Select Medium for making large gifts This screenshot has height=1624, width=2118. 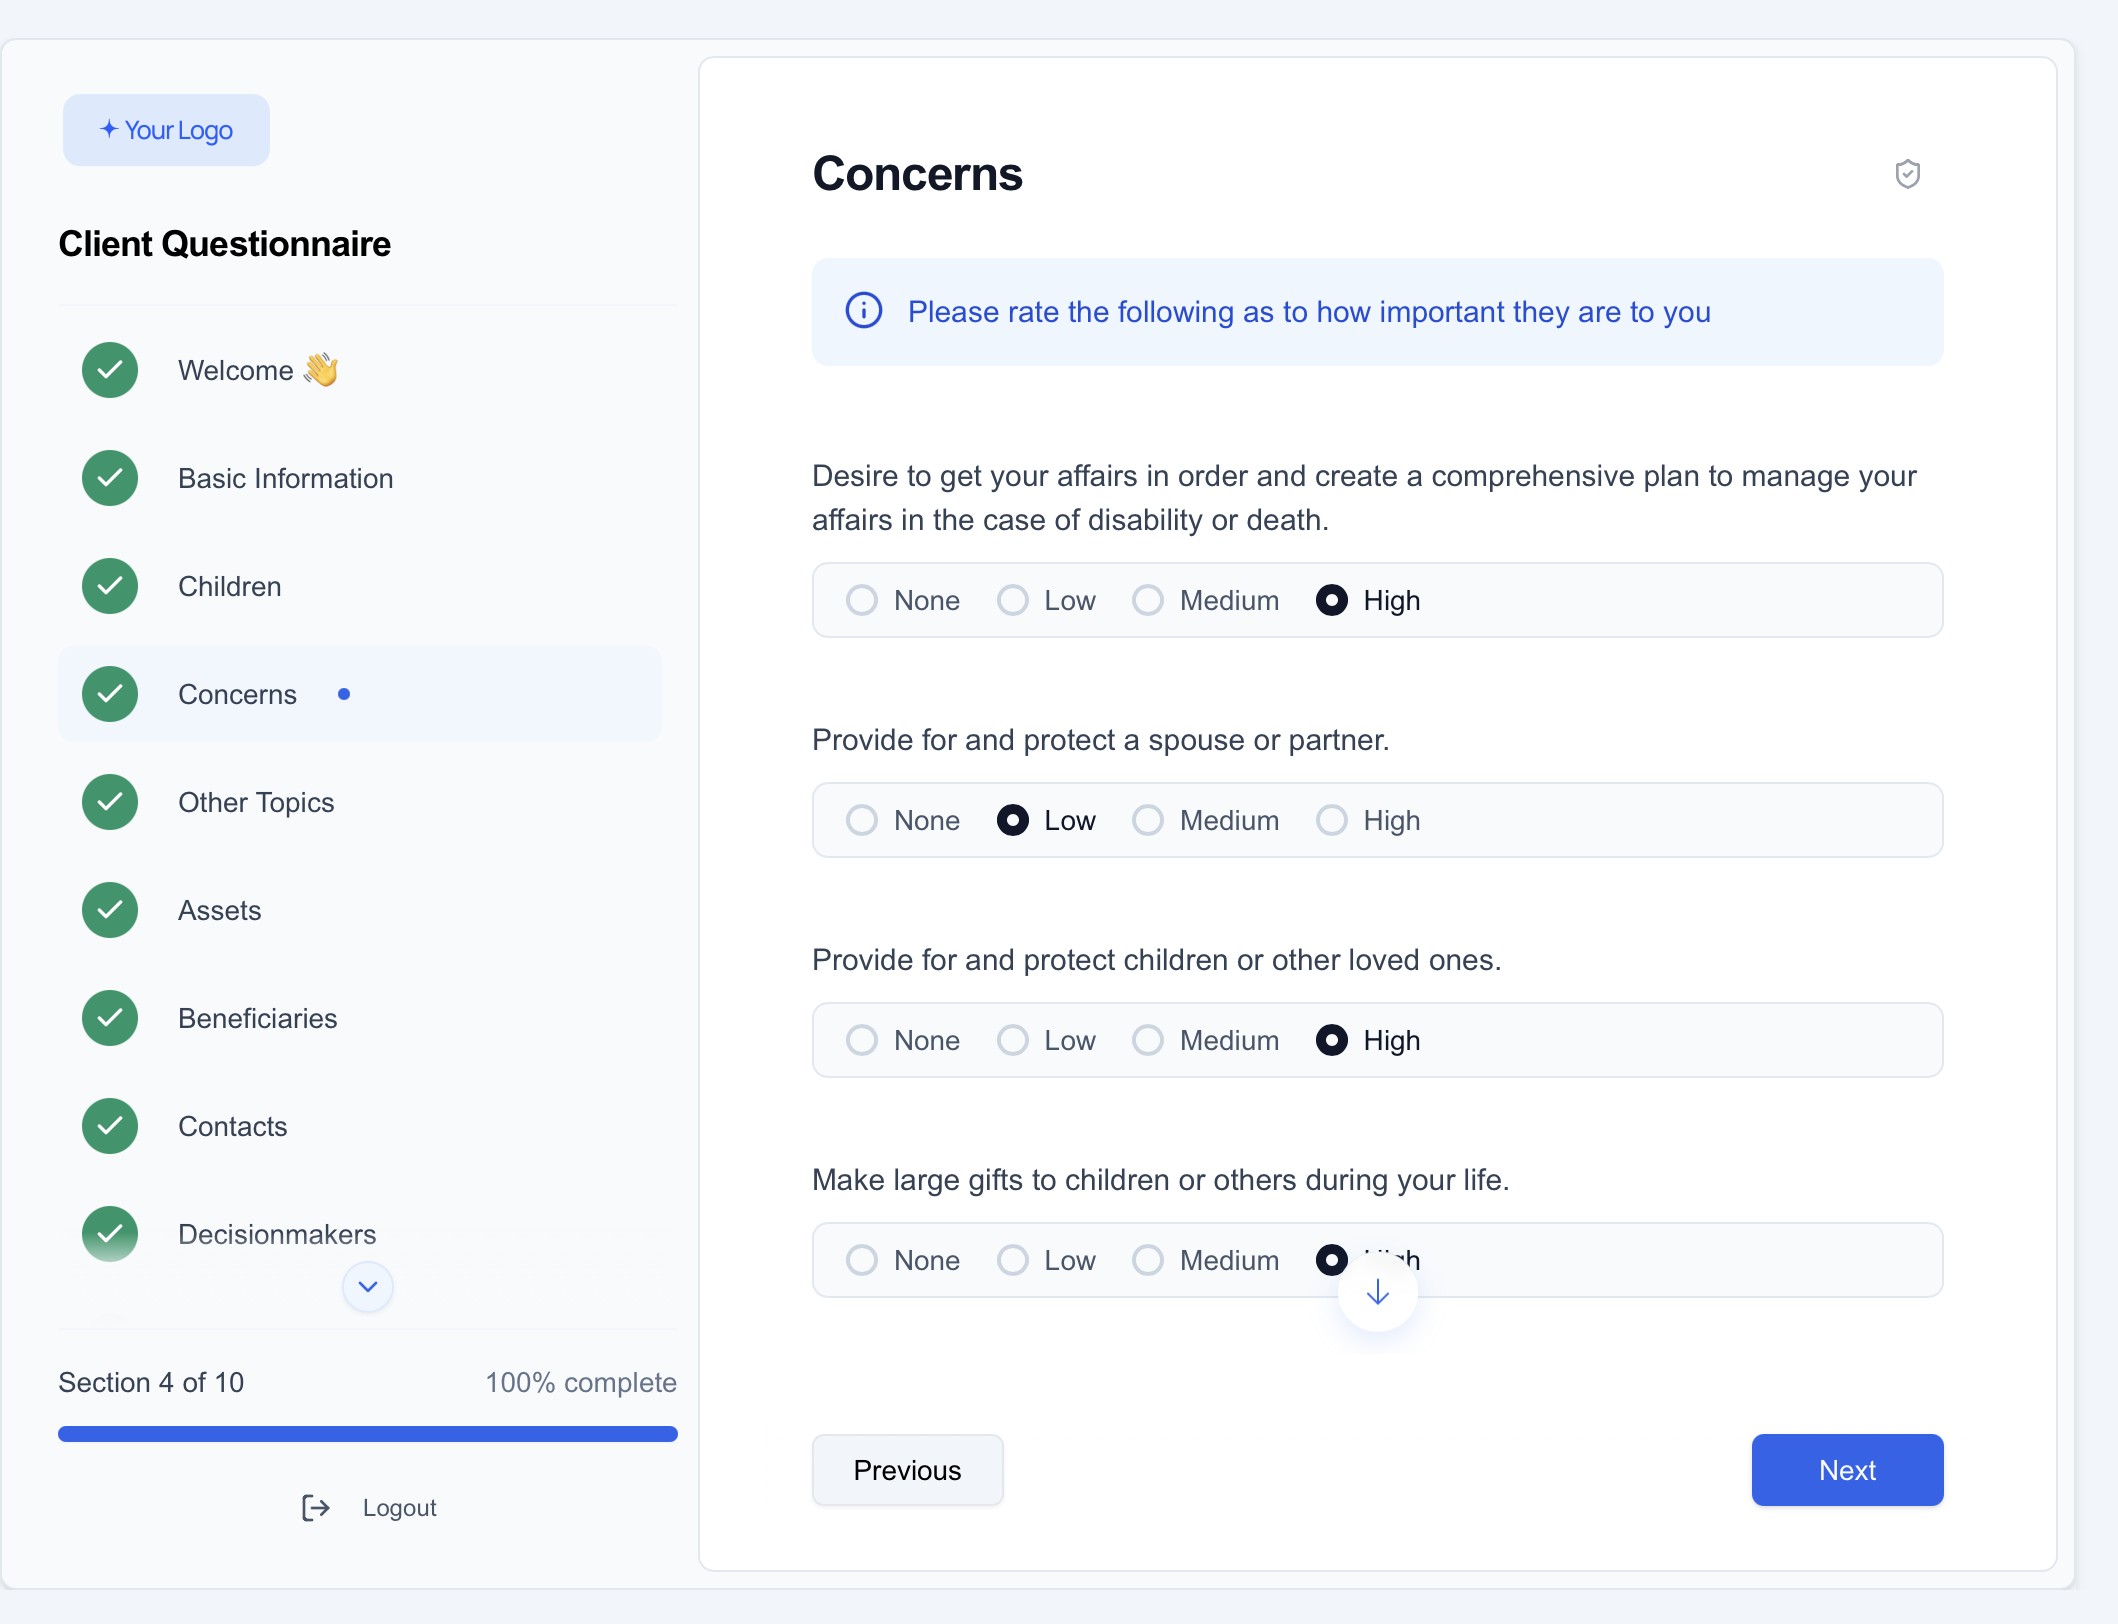click(1148, 1260)
